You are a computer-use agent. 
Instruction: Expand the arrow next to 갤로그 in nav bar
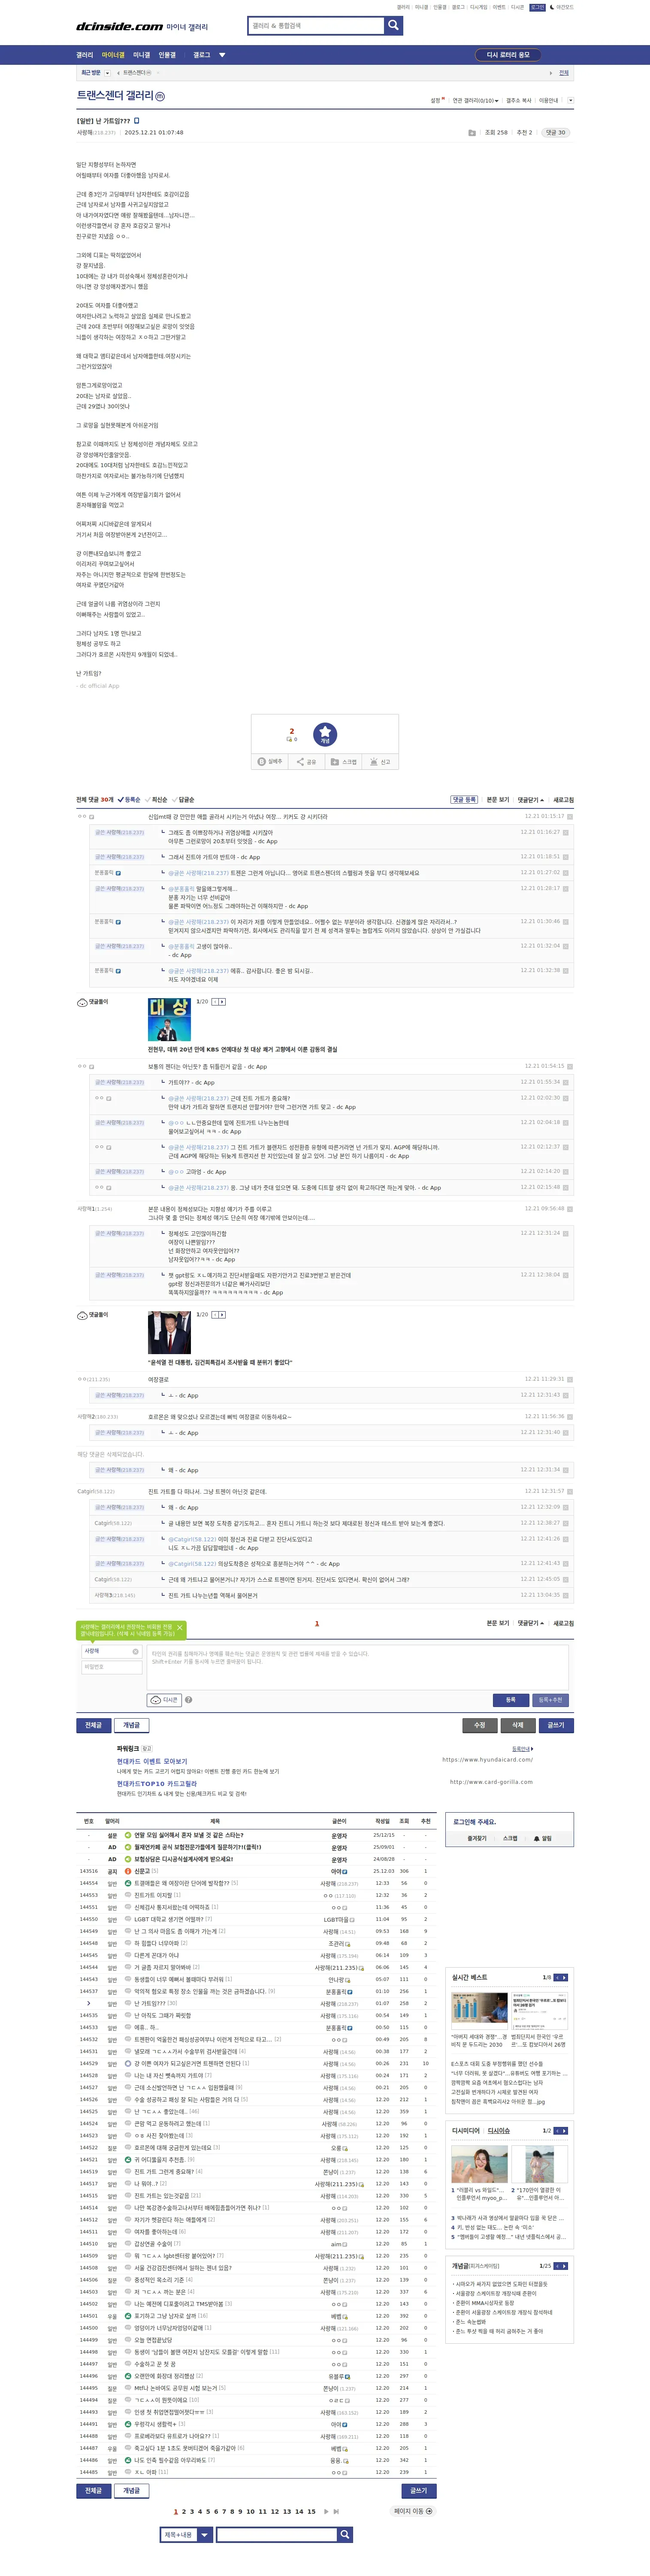coord(222,55)
